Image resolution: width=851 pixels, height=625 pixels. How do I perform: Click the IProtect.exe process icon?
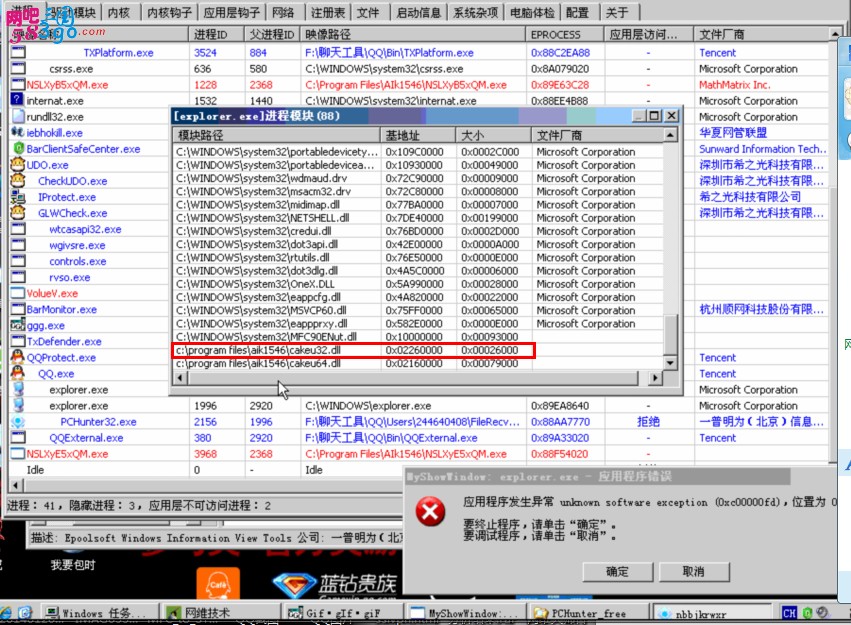(x=18, y=197)
